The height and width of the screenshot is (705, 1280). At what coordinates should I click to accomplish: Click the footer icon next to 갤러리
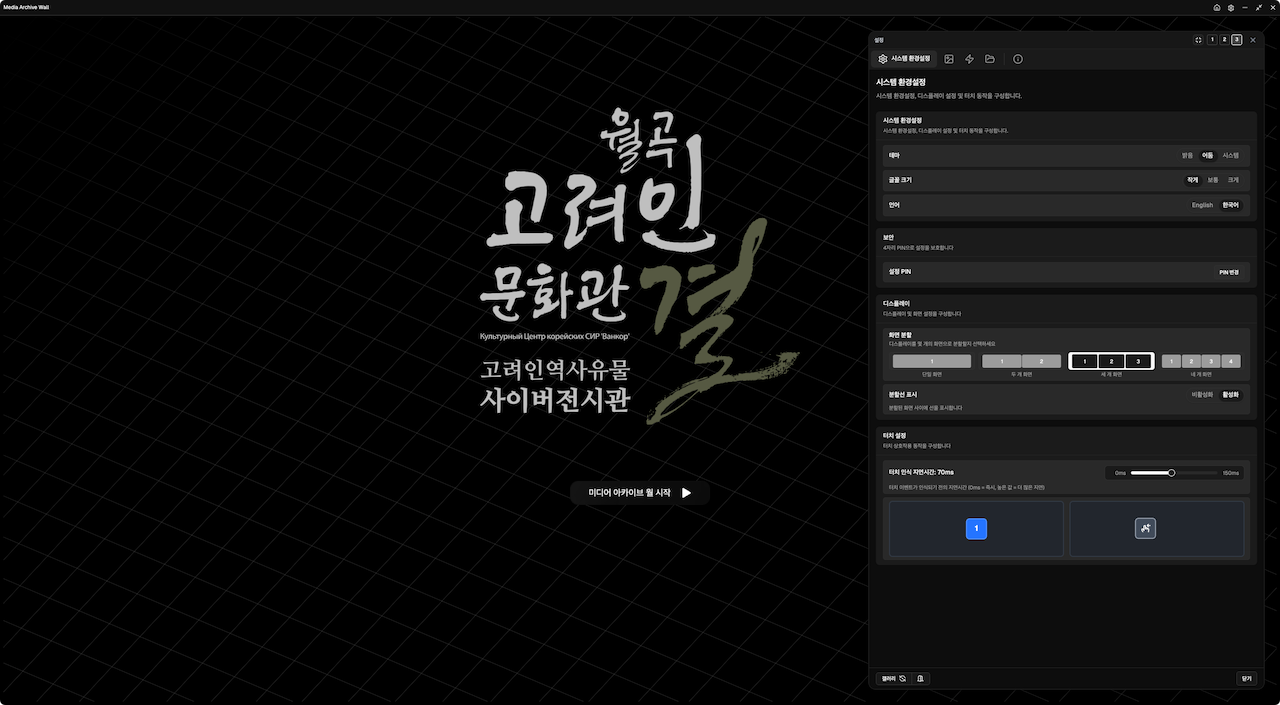[x=921, y=678]
